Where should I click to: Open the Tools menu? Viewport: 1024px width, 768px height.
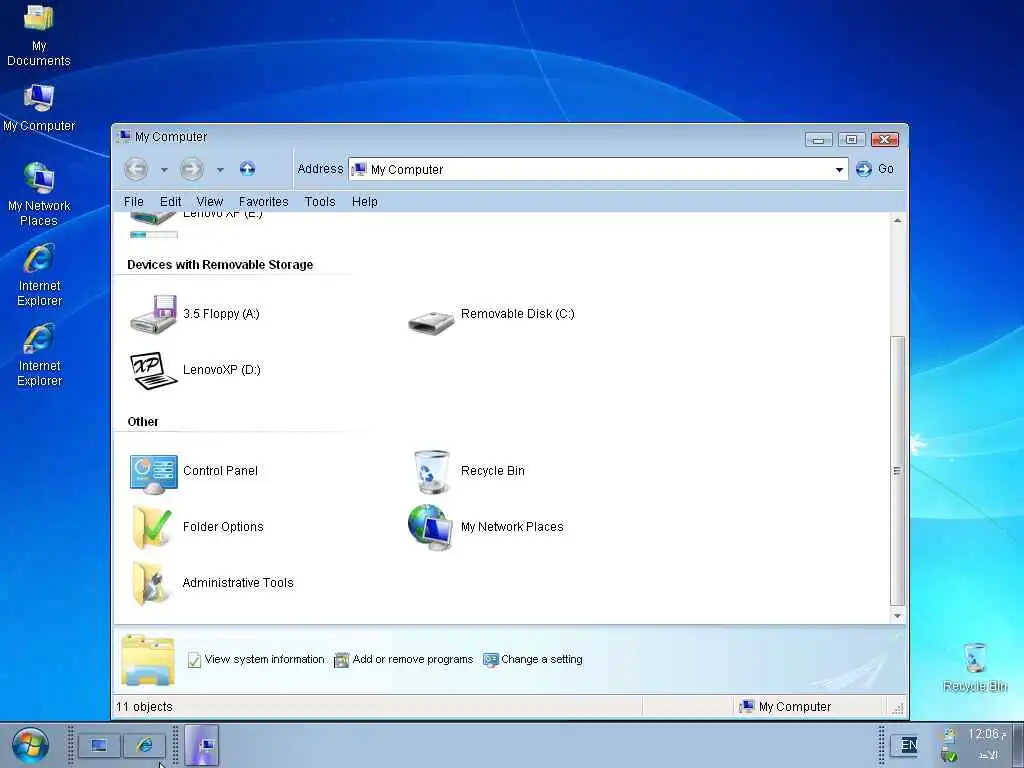pos(319,202)
